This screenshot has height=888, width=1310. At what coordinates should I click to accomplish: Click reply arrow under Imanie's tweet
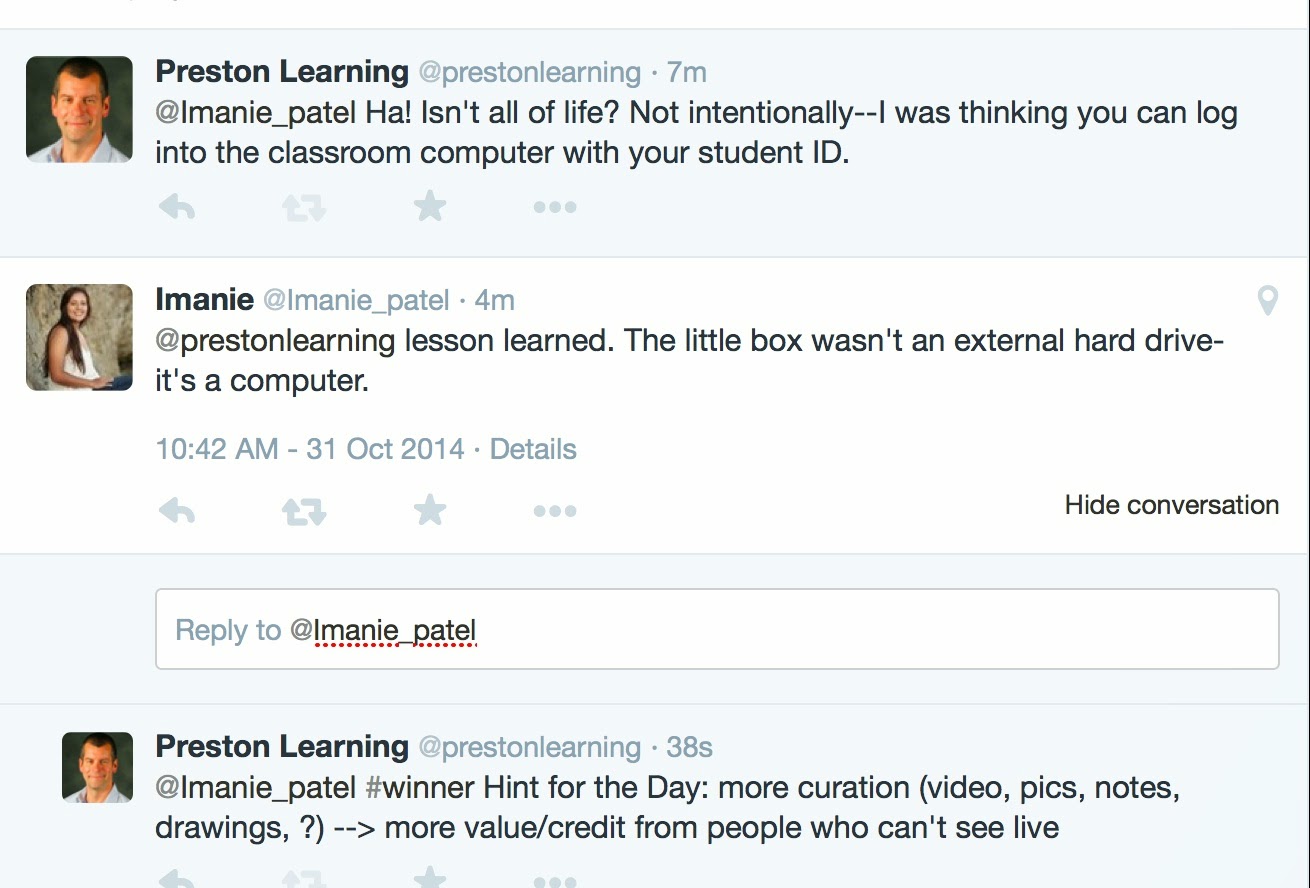tap(177, 511)
